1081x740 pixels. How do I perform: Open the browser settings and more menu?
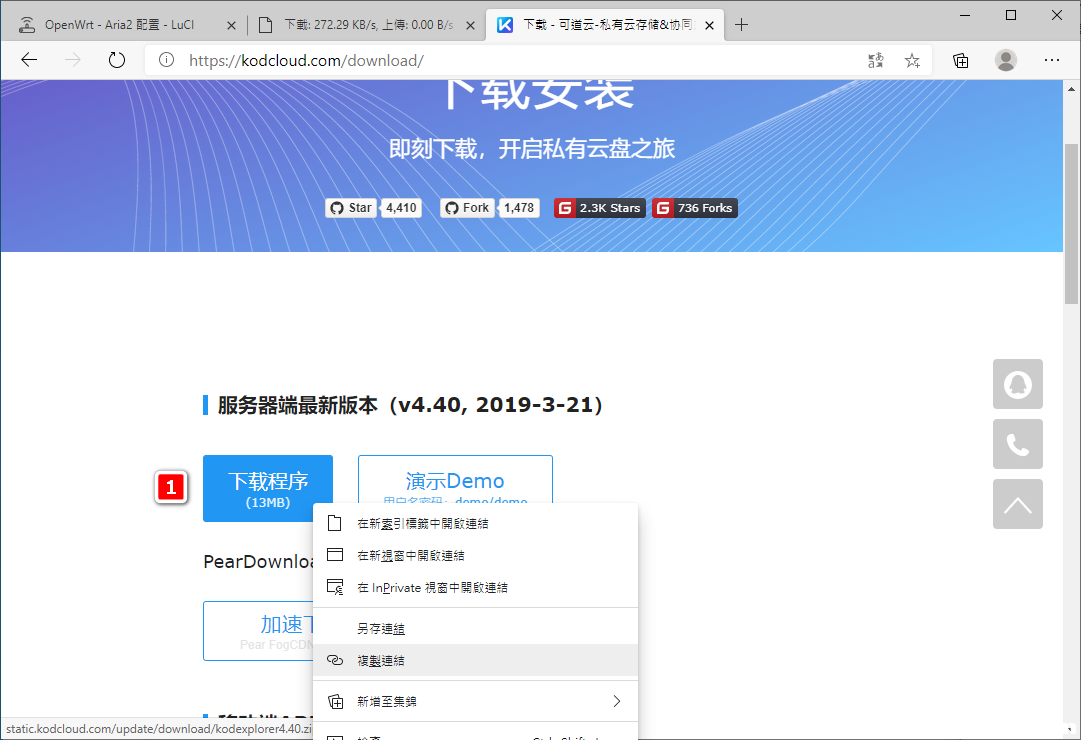(1051, 60)
